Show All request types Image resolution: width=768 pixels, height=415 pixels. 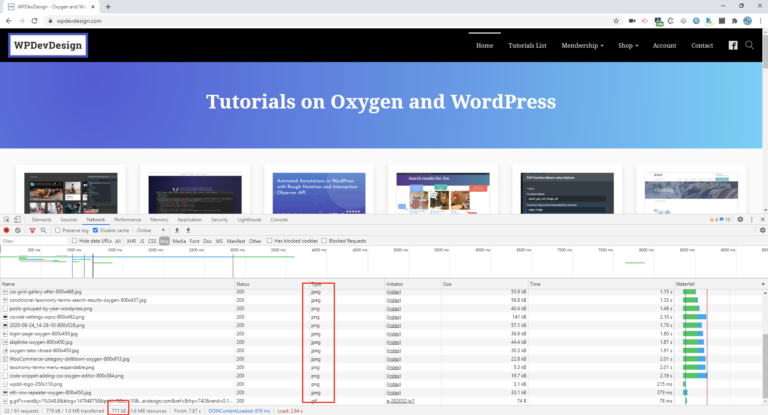coord(118,241)
